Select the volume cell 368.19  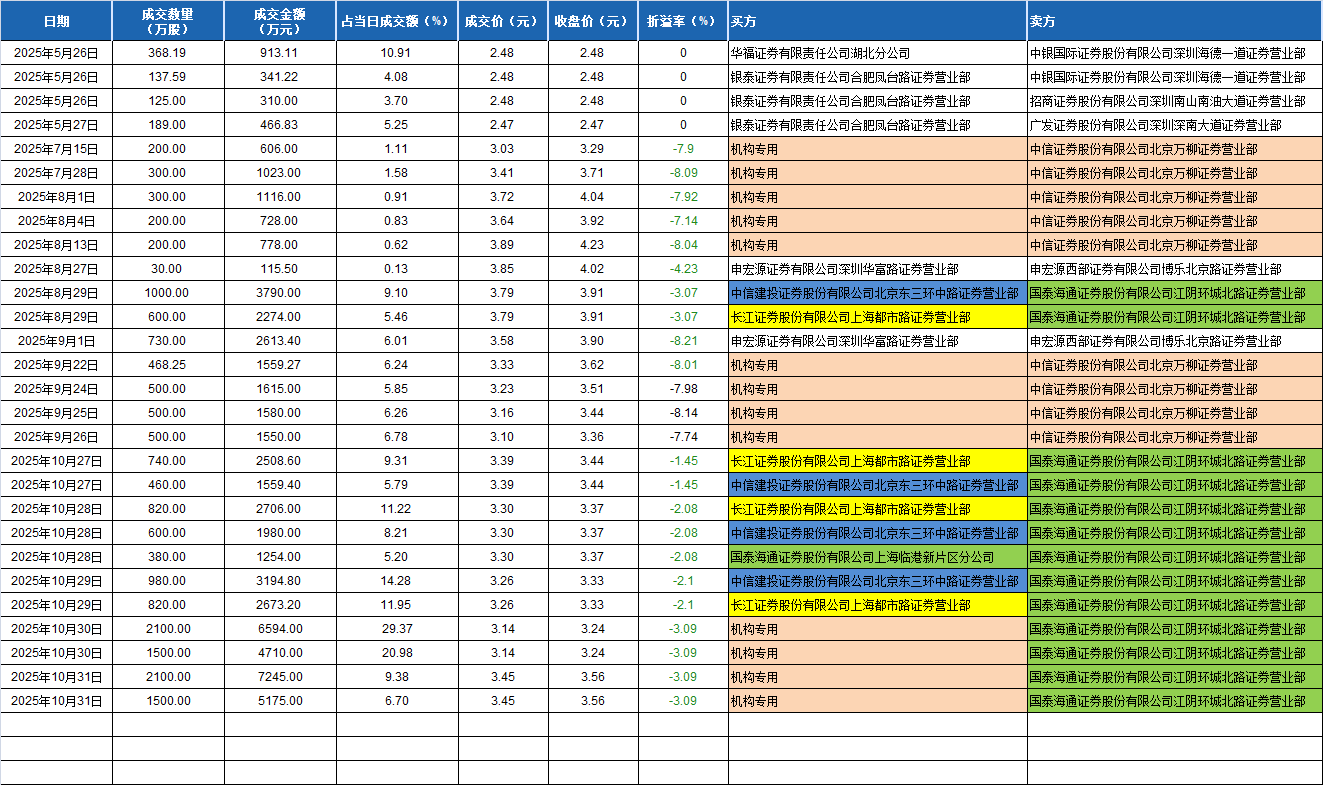click(x=168, y=53)
